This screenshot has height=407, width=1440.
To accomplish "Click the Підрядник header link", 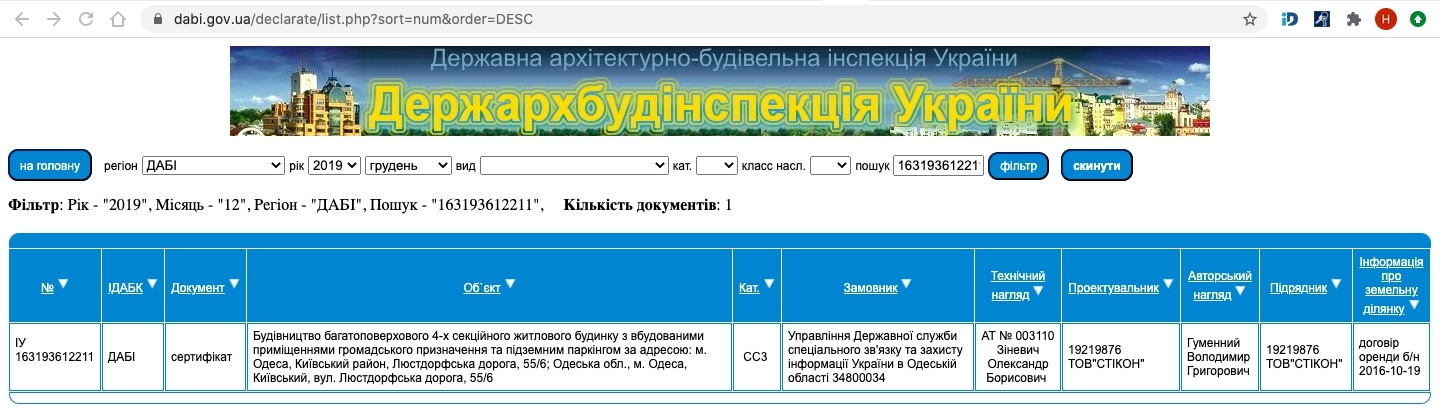I will (x=1299, y=287).
